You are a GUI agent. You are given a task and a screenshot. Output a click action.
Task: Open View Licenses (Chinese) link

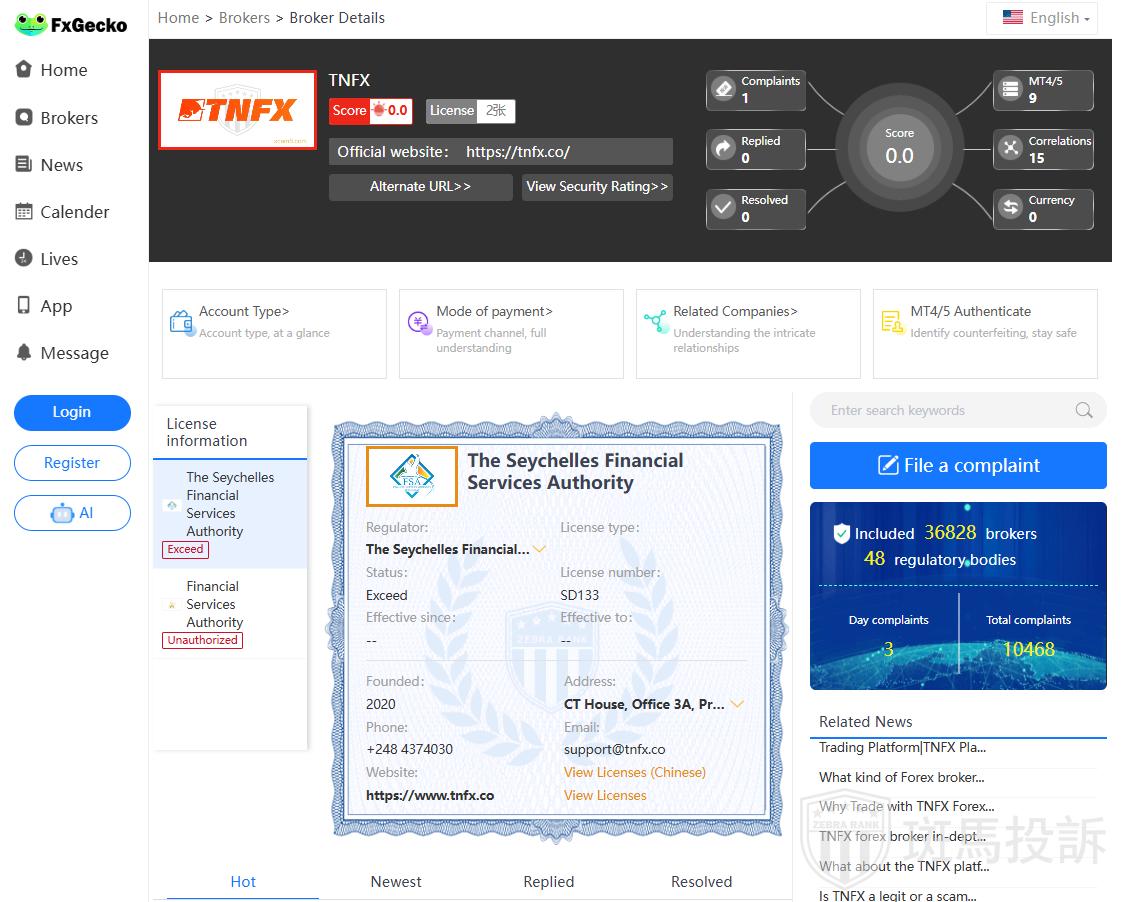634,772
